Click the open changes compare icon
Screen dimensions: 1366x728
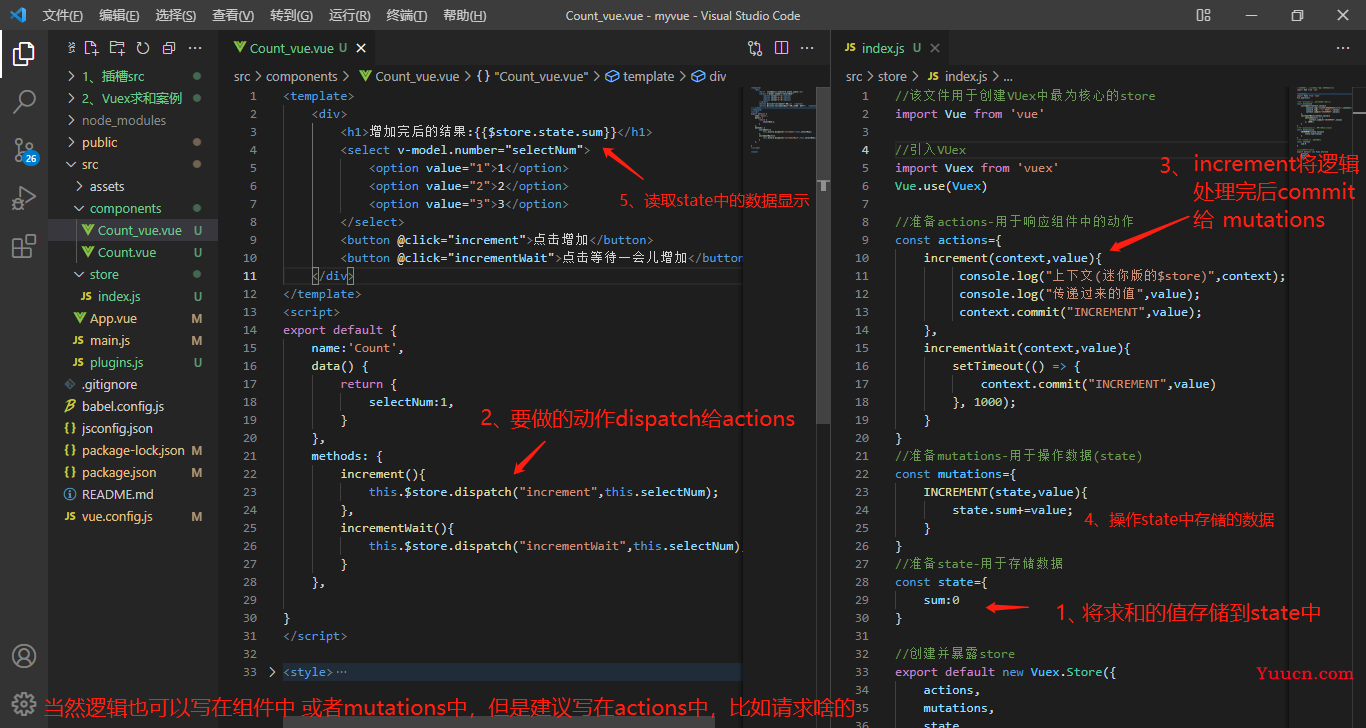click(755, 48)
